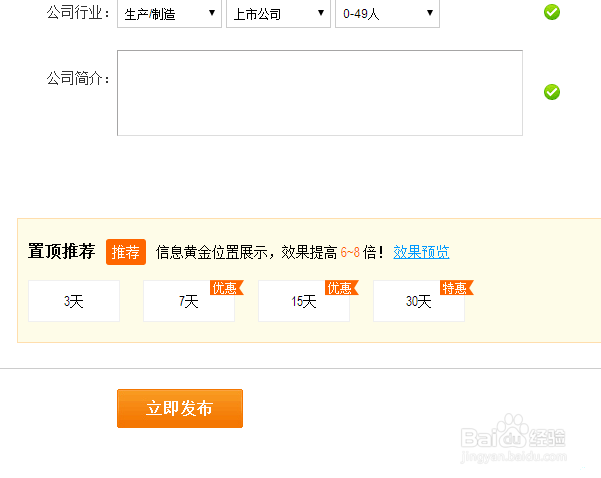Click green checkmark beside 公司简介 box

click(x=552, y=92)
